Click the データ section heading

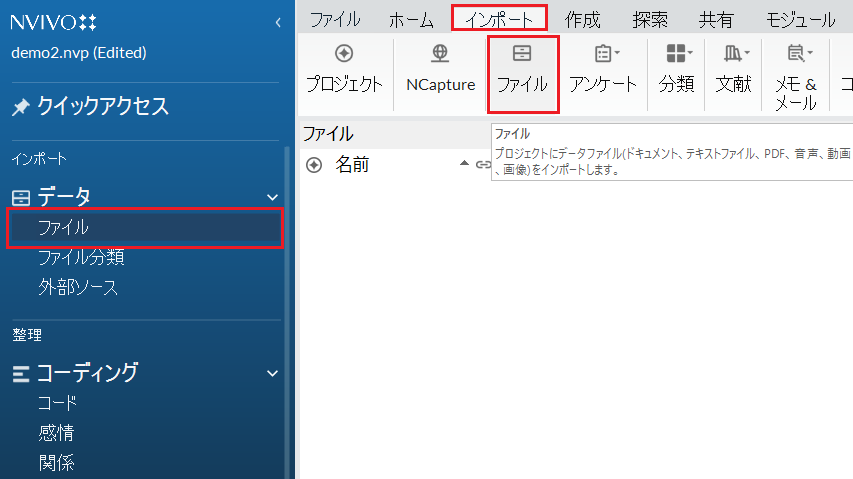64,197
